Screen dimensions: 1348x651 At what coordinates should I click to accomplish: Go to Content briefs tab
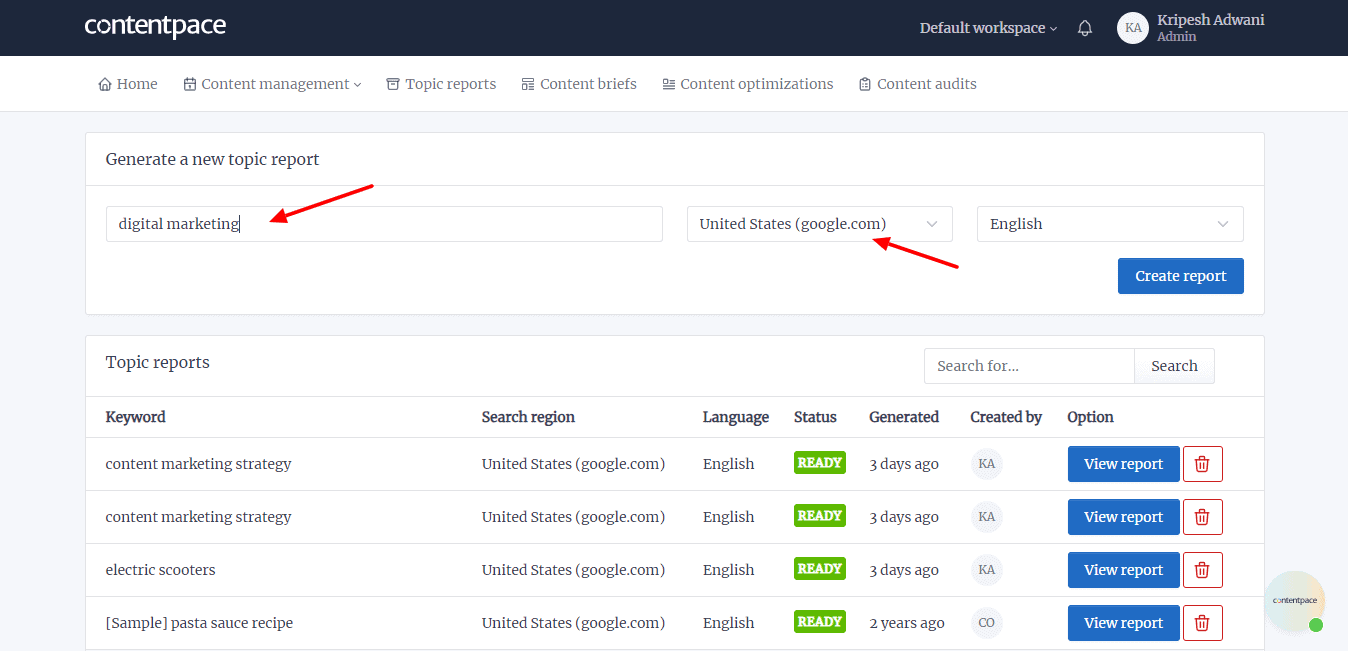coord(579,84)
